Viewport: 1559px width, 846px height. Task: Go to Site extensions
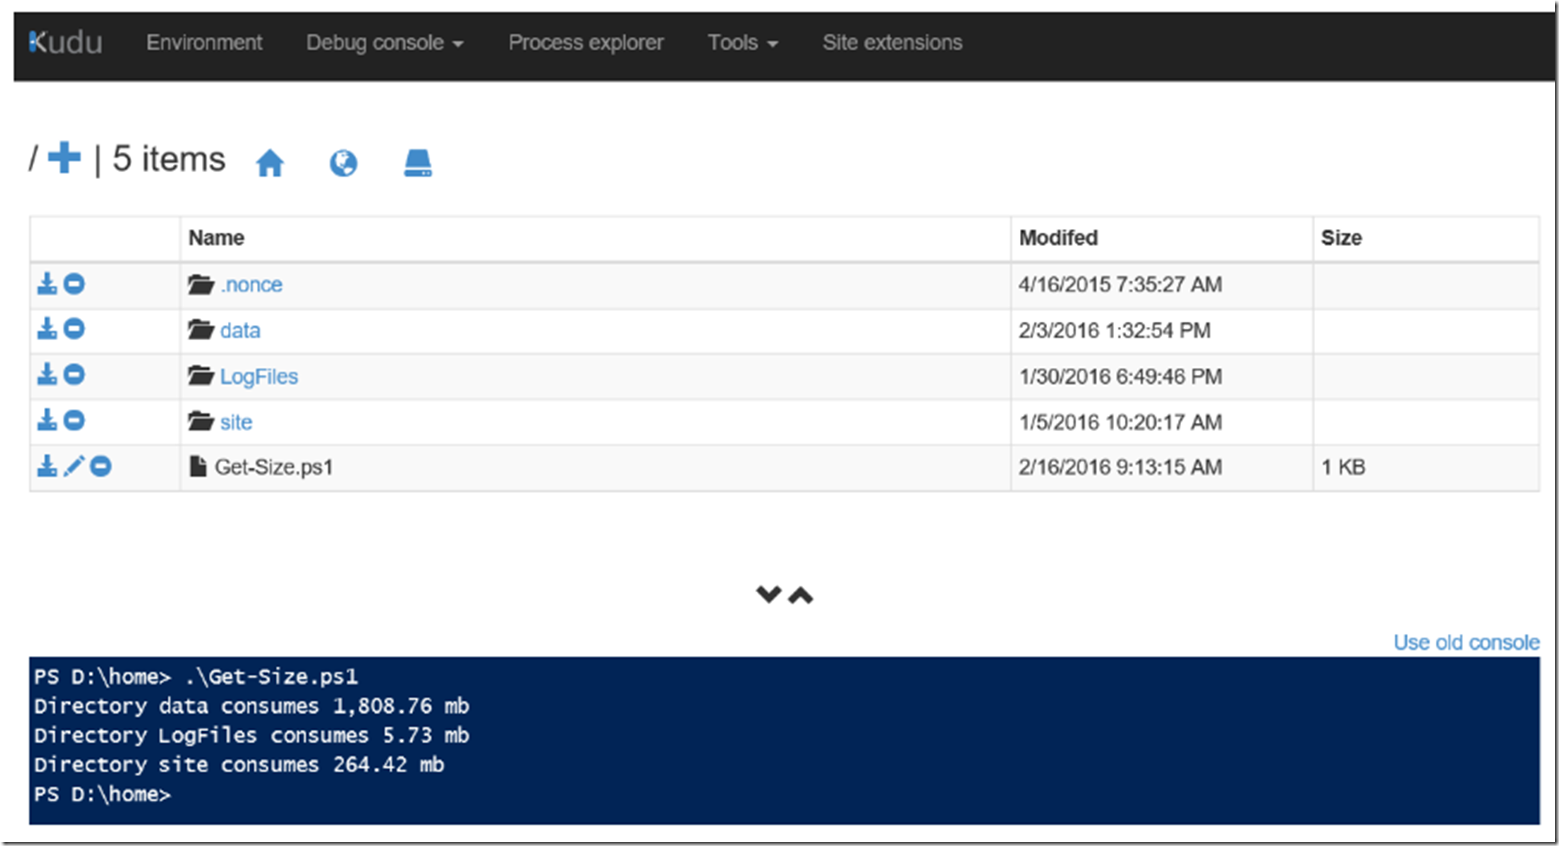(892, 43)
